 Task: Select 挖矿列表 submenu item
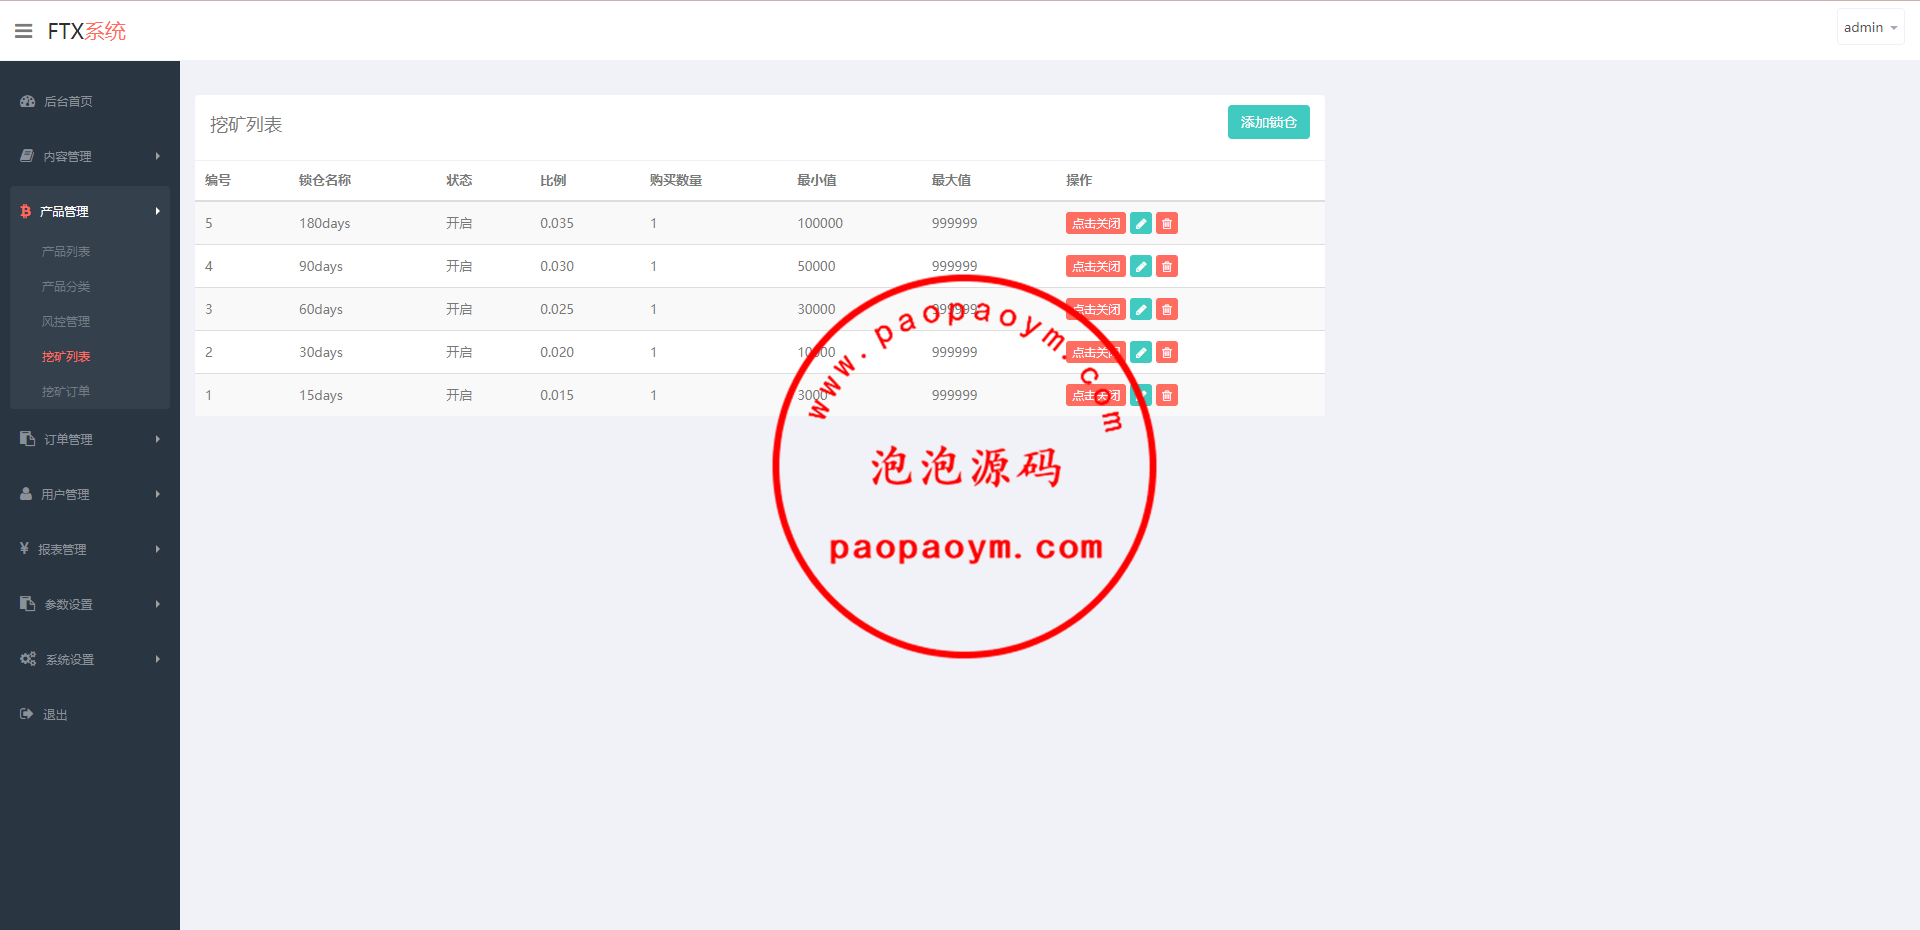(66, 356)
